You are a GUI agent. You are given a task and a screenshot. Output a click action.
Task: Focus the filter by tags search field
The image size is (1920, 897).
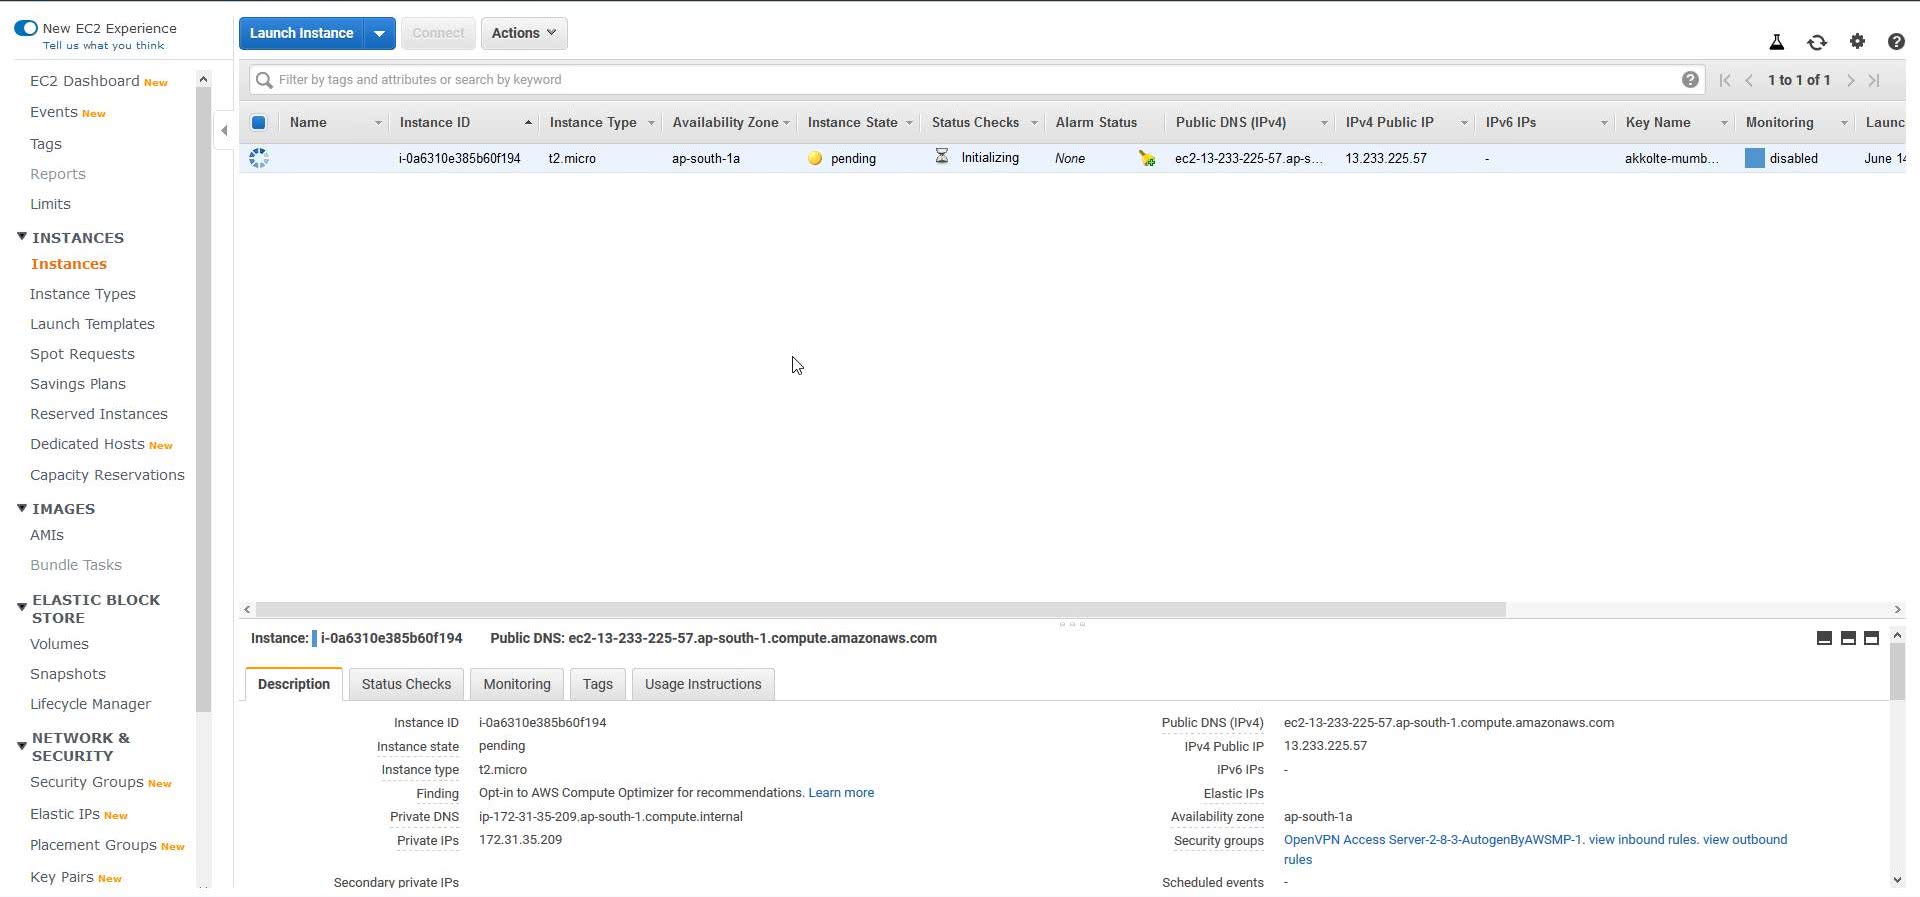[975, 80]
